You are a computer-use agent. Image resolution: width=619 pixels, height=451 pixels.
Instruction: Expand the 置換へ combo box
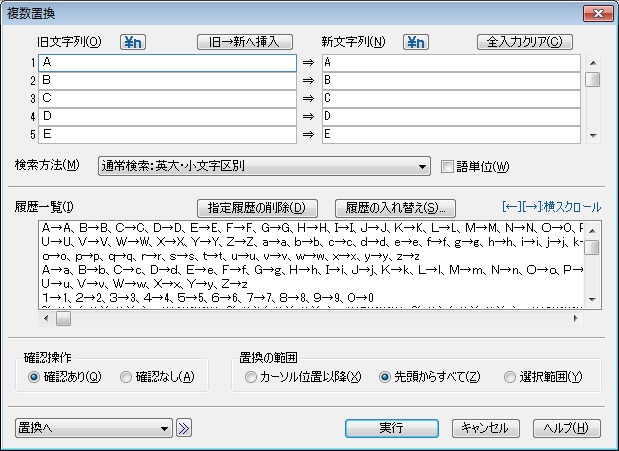[x=166, y=428]
